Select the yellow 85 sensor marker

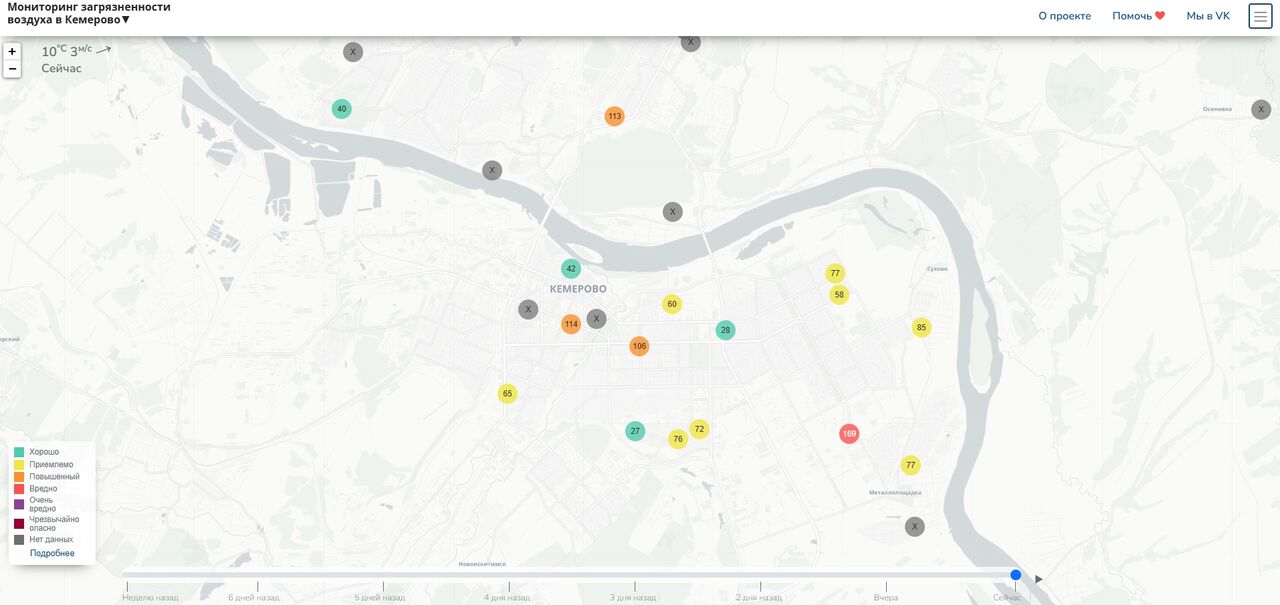click(x=921, y=327)
